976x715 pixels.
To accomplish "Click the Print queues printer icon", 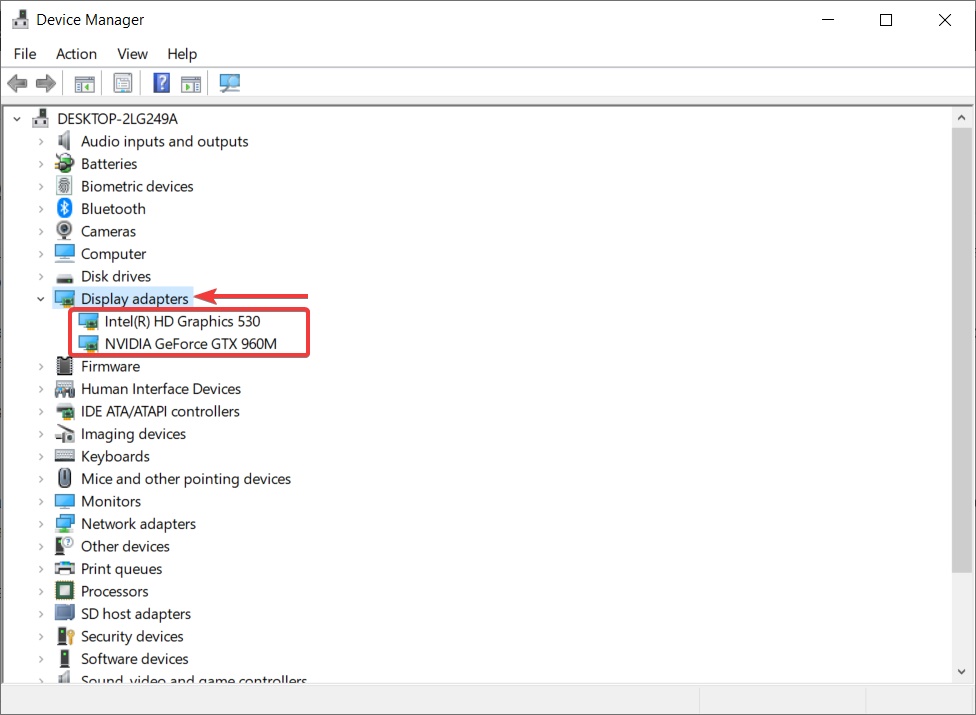I will (x=65, y=568).
